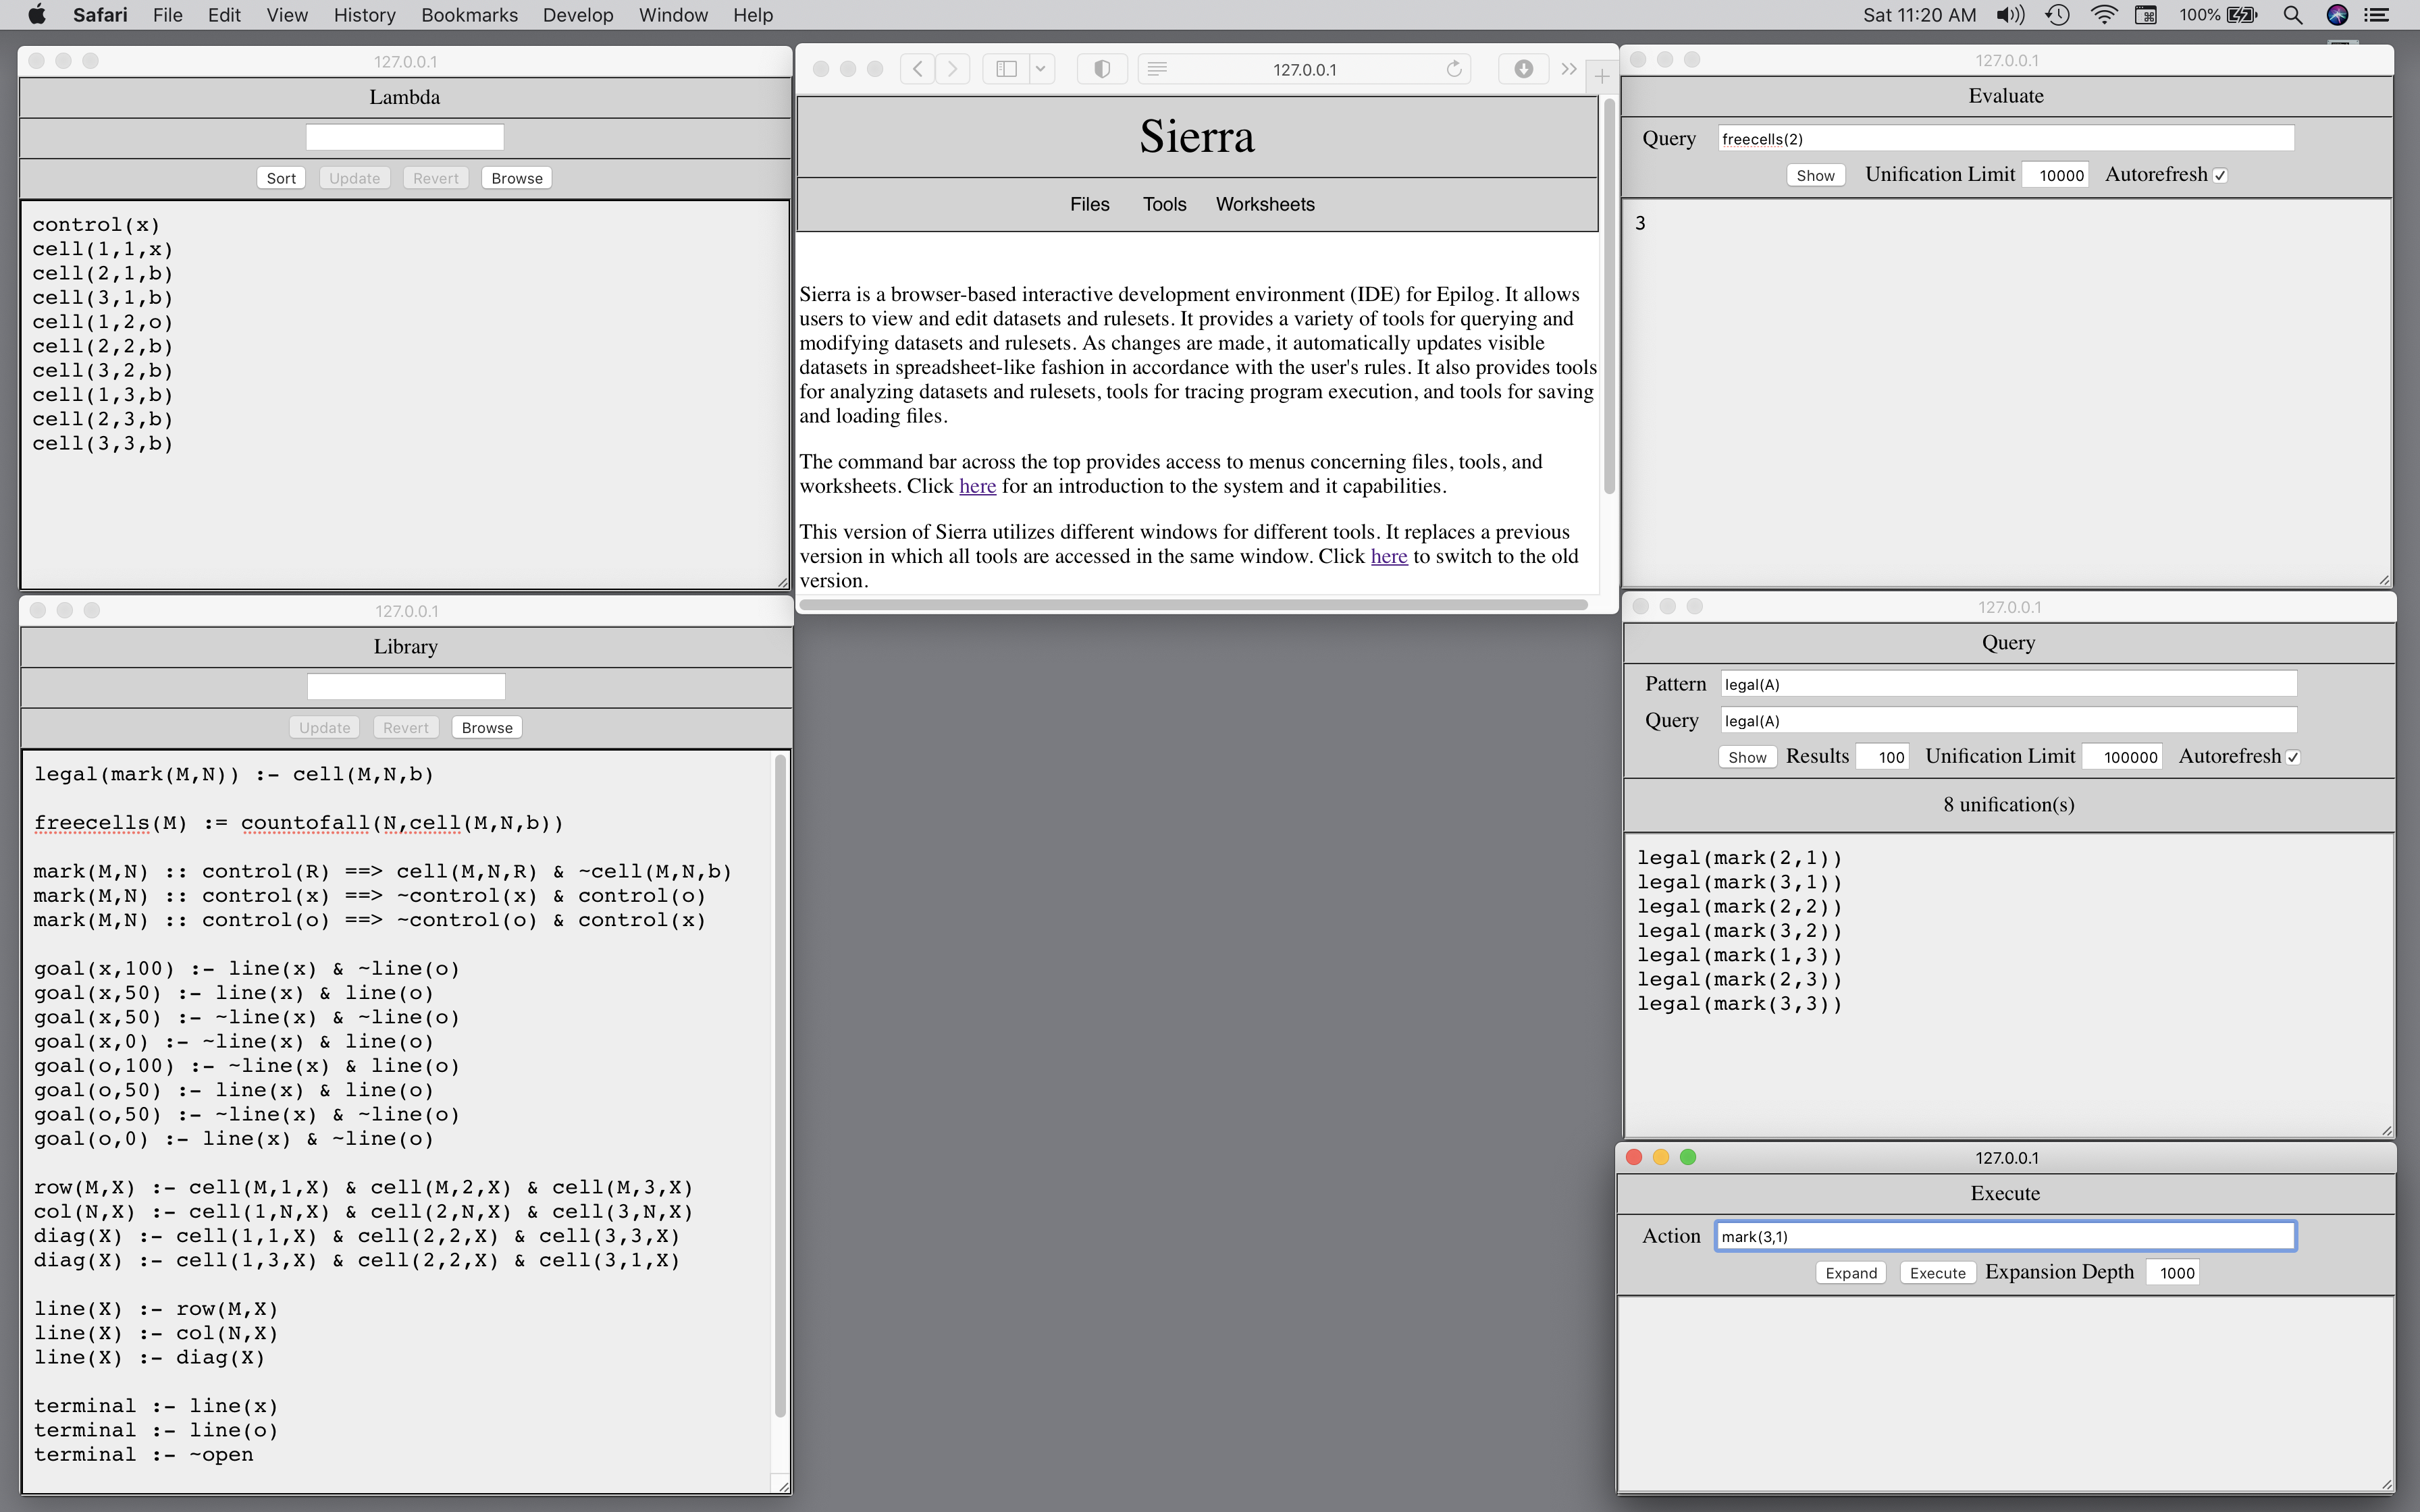Toggle Autorefresh checkbox in Evaluate window
Image resolution: width=2420 pixels, height=1512 pixels.
click(2220, 175)
